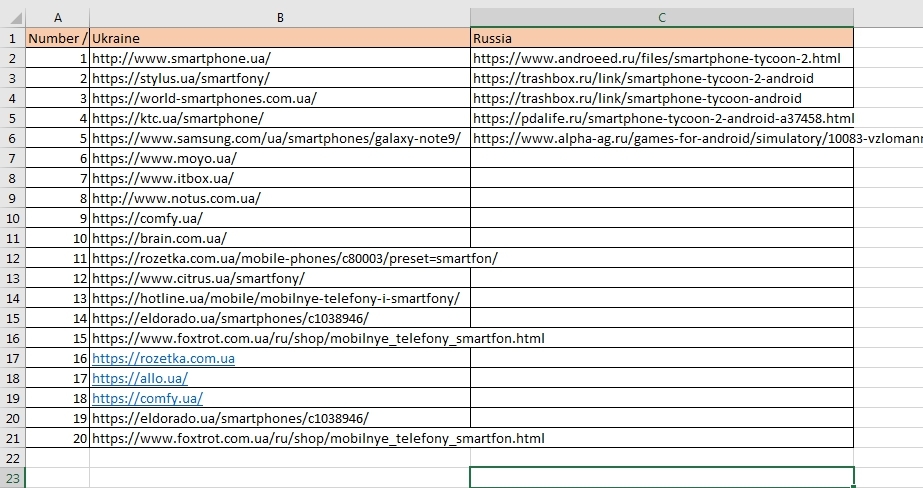Select cell with https://world-smartphones.com.ua/

280,98
